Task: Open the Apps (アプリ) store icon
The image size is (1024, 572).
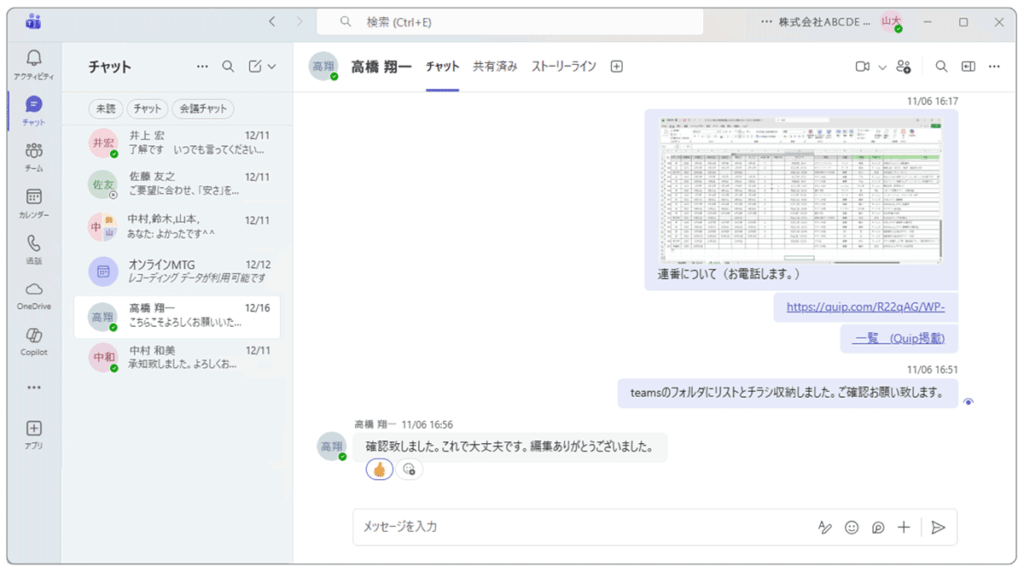Action: 34,435
